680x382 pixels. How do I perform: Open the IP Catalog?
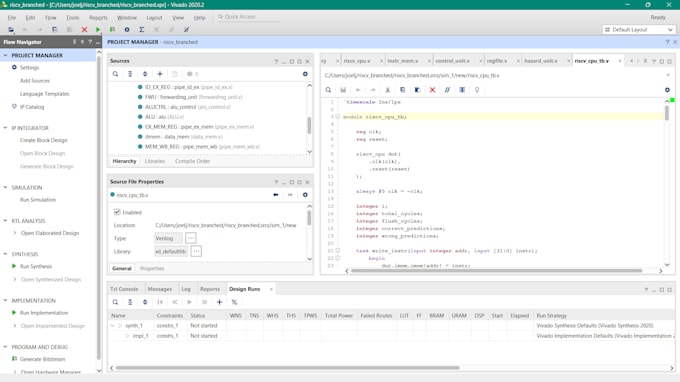(x=32, y=107)
